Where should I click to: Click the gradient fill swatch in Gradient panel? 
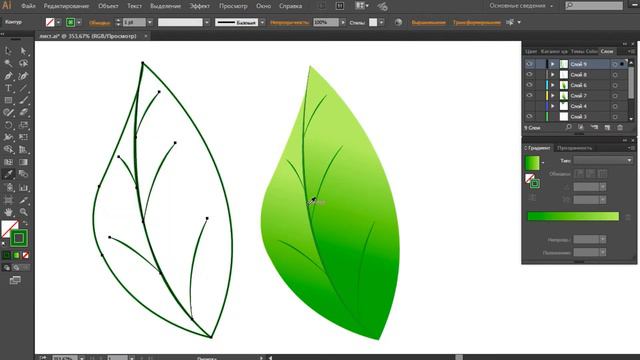pos(532,163)
